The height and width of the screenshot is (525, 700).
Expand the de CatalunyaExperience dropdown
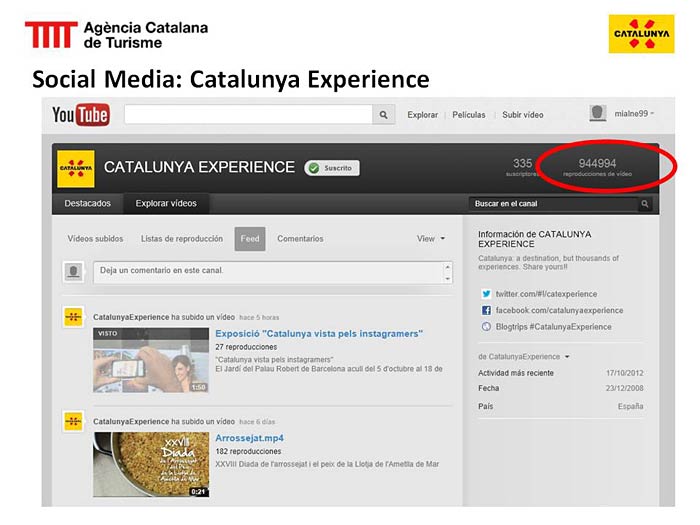[x=524, y=357]
